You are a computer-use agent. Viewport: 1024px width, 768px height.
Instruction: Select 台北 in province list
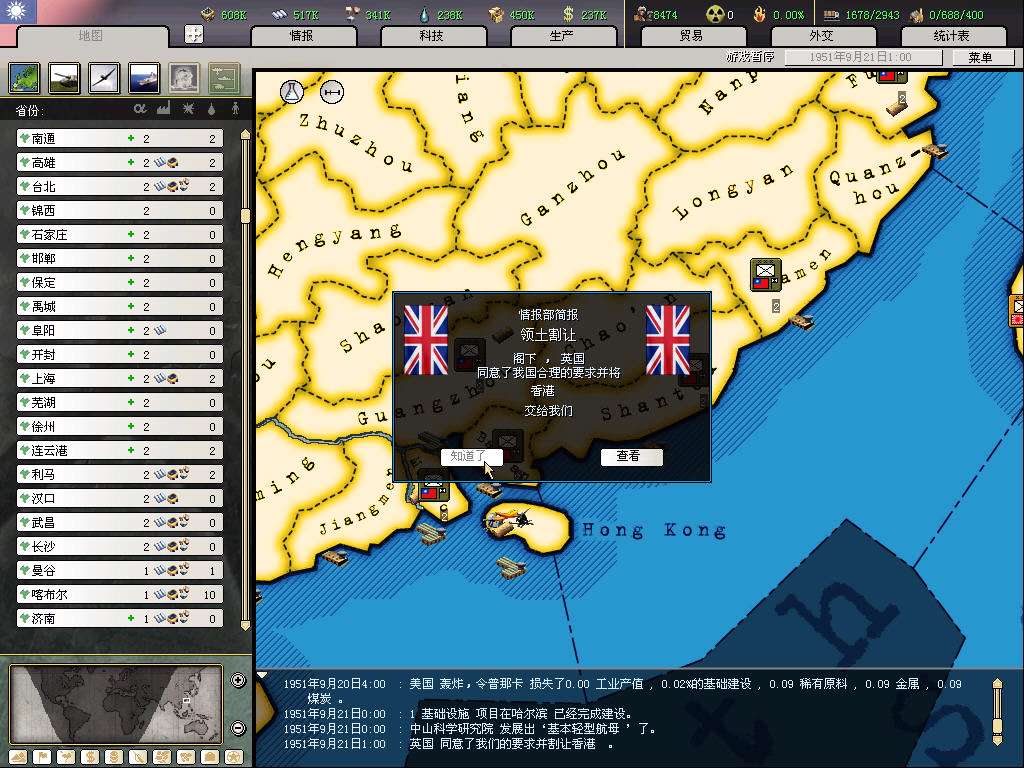[120, 187]
